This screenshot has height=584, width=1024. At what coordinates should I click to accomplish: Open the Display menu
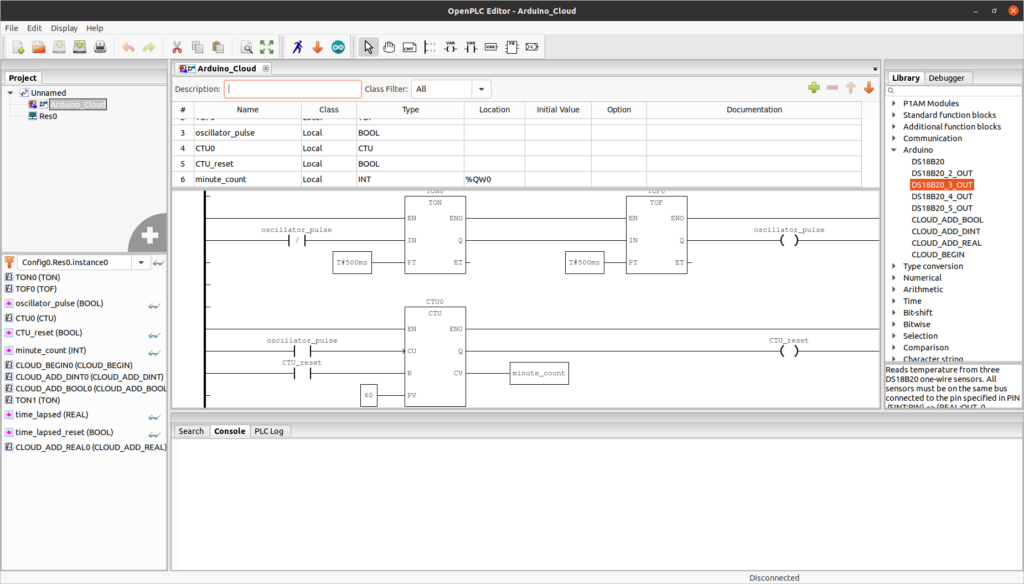[63, 28]
